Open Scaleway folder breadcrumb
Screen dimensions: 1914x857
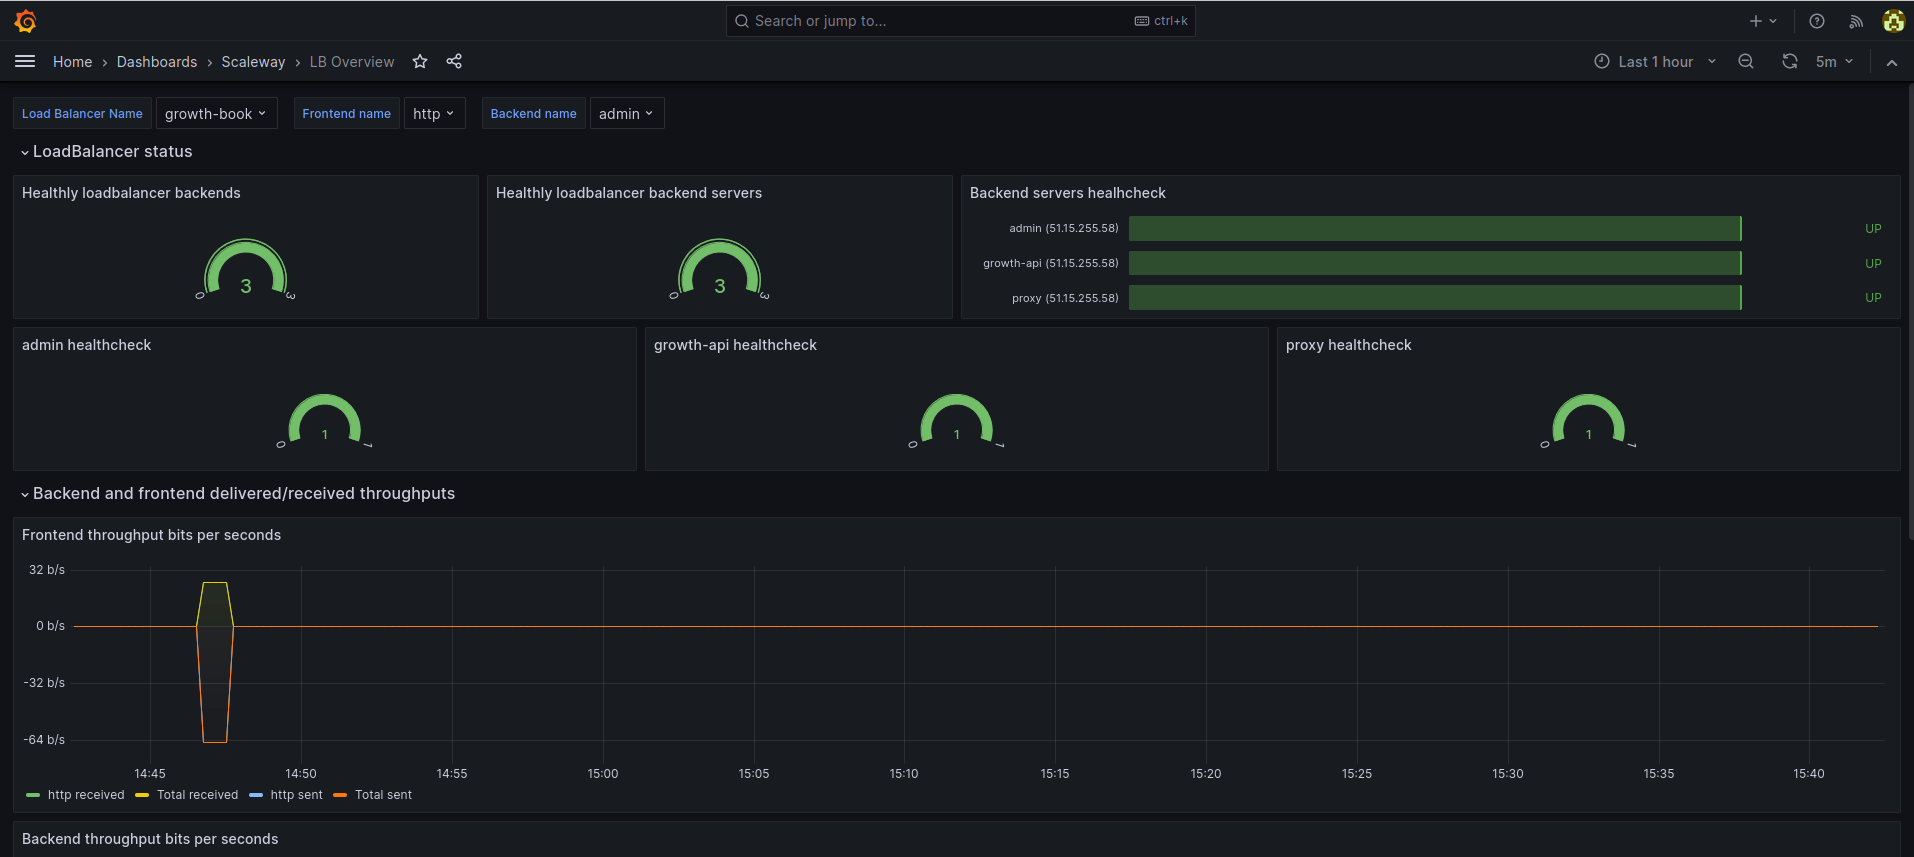[x=253, y=62]
